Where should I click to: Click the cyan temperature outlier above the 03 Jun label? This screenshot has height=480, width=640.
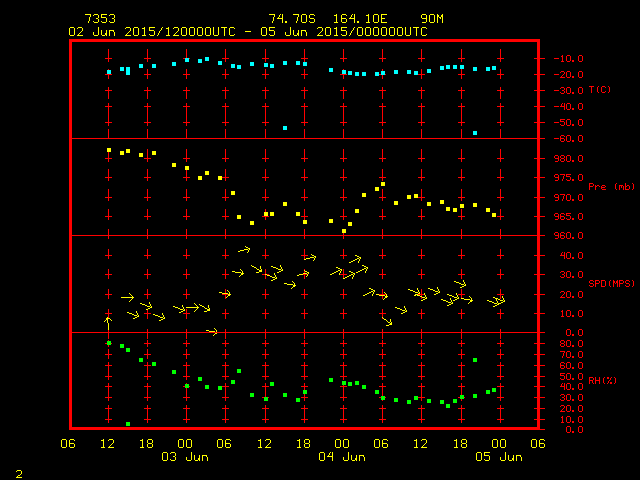[x=285, y=128]
